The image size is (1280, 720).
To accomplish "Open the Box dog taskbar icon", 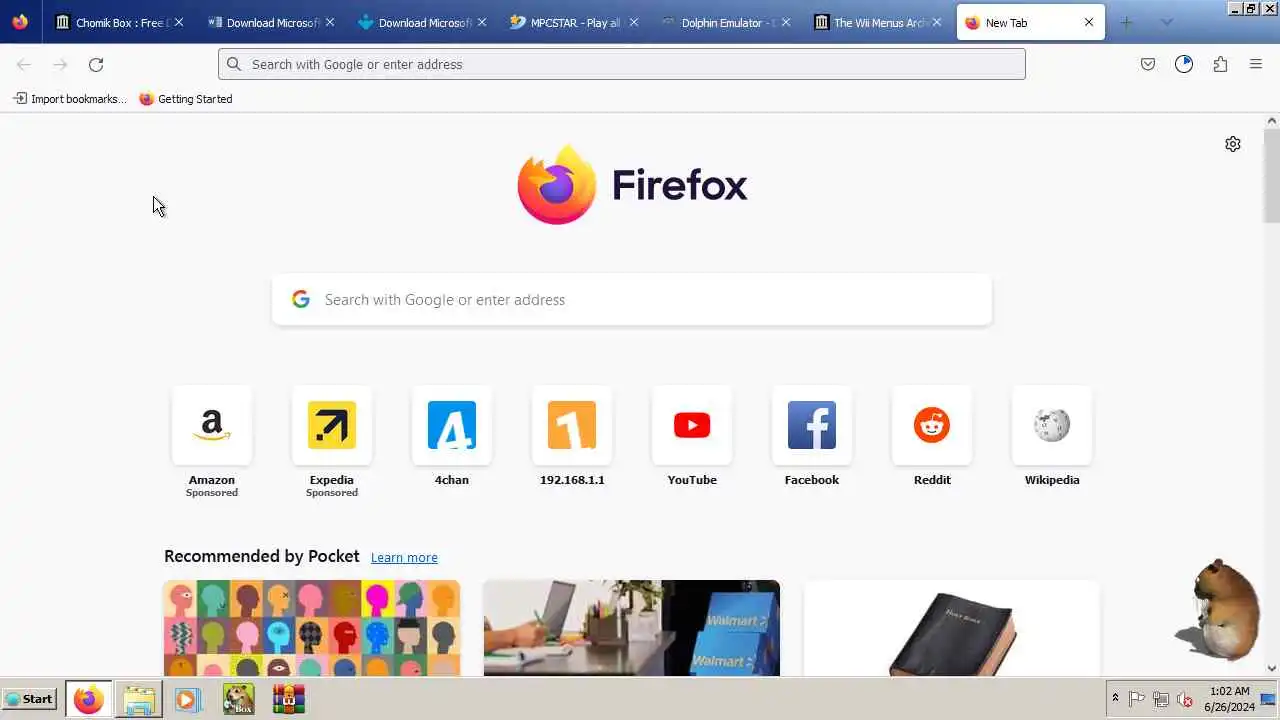I will [238, 699].
